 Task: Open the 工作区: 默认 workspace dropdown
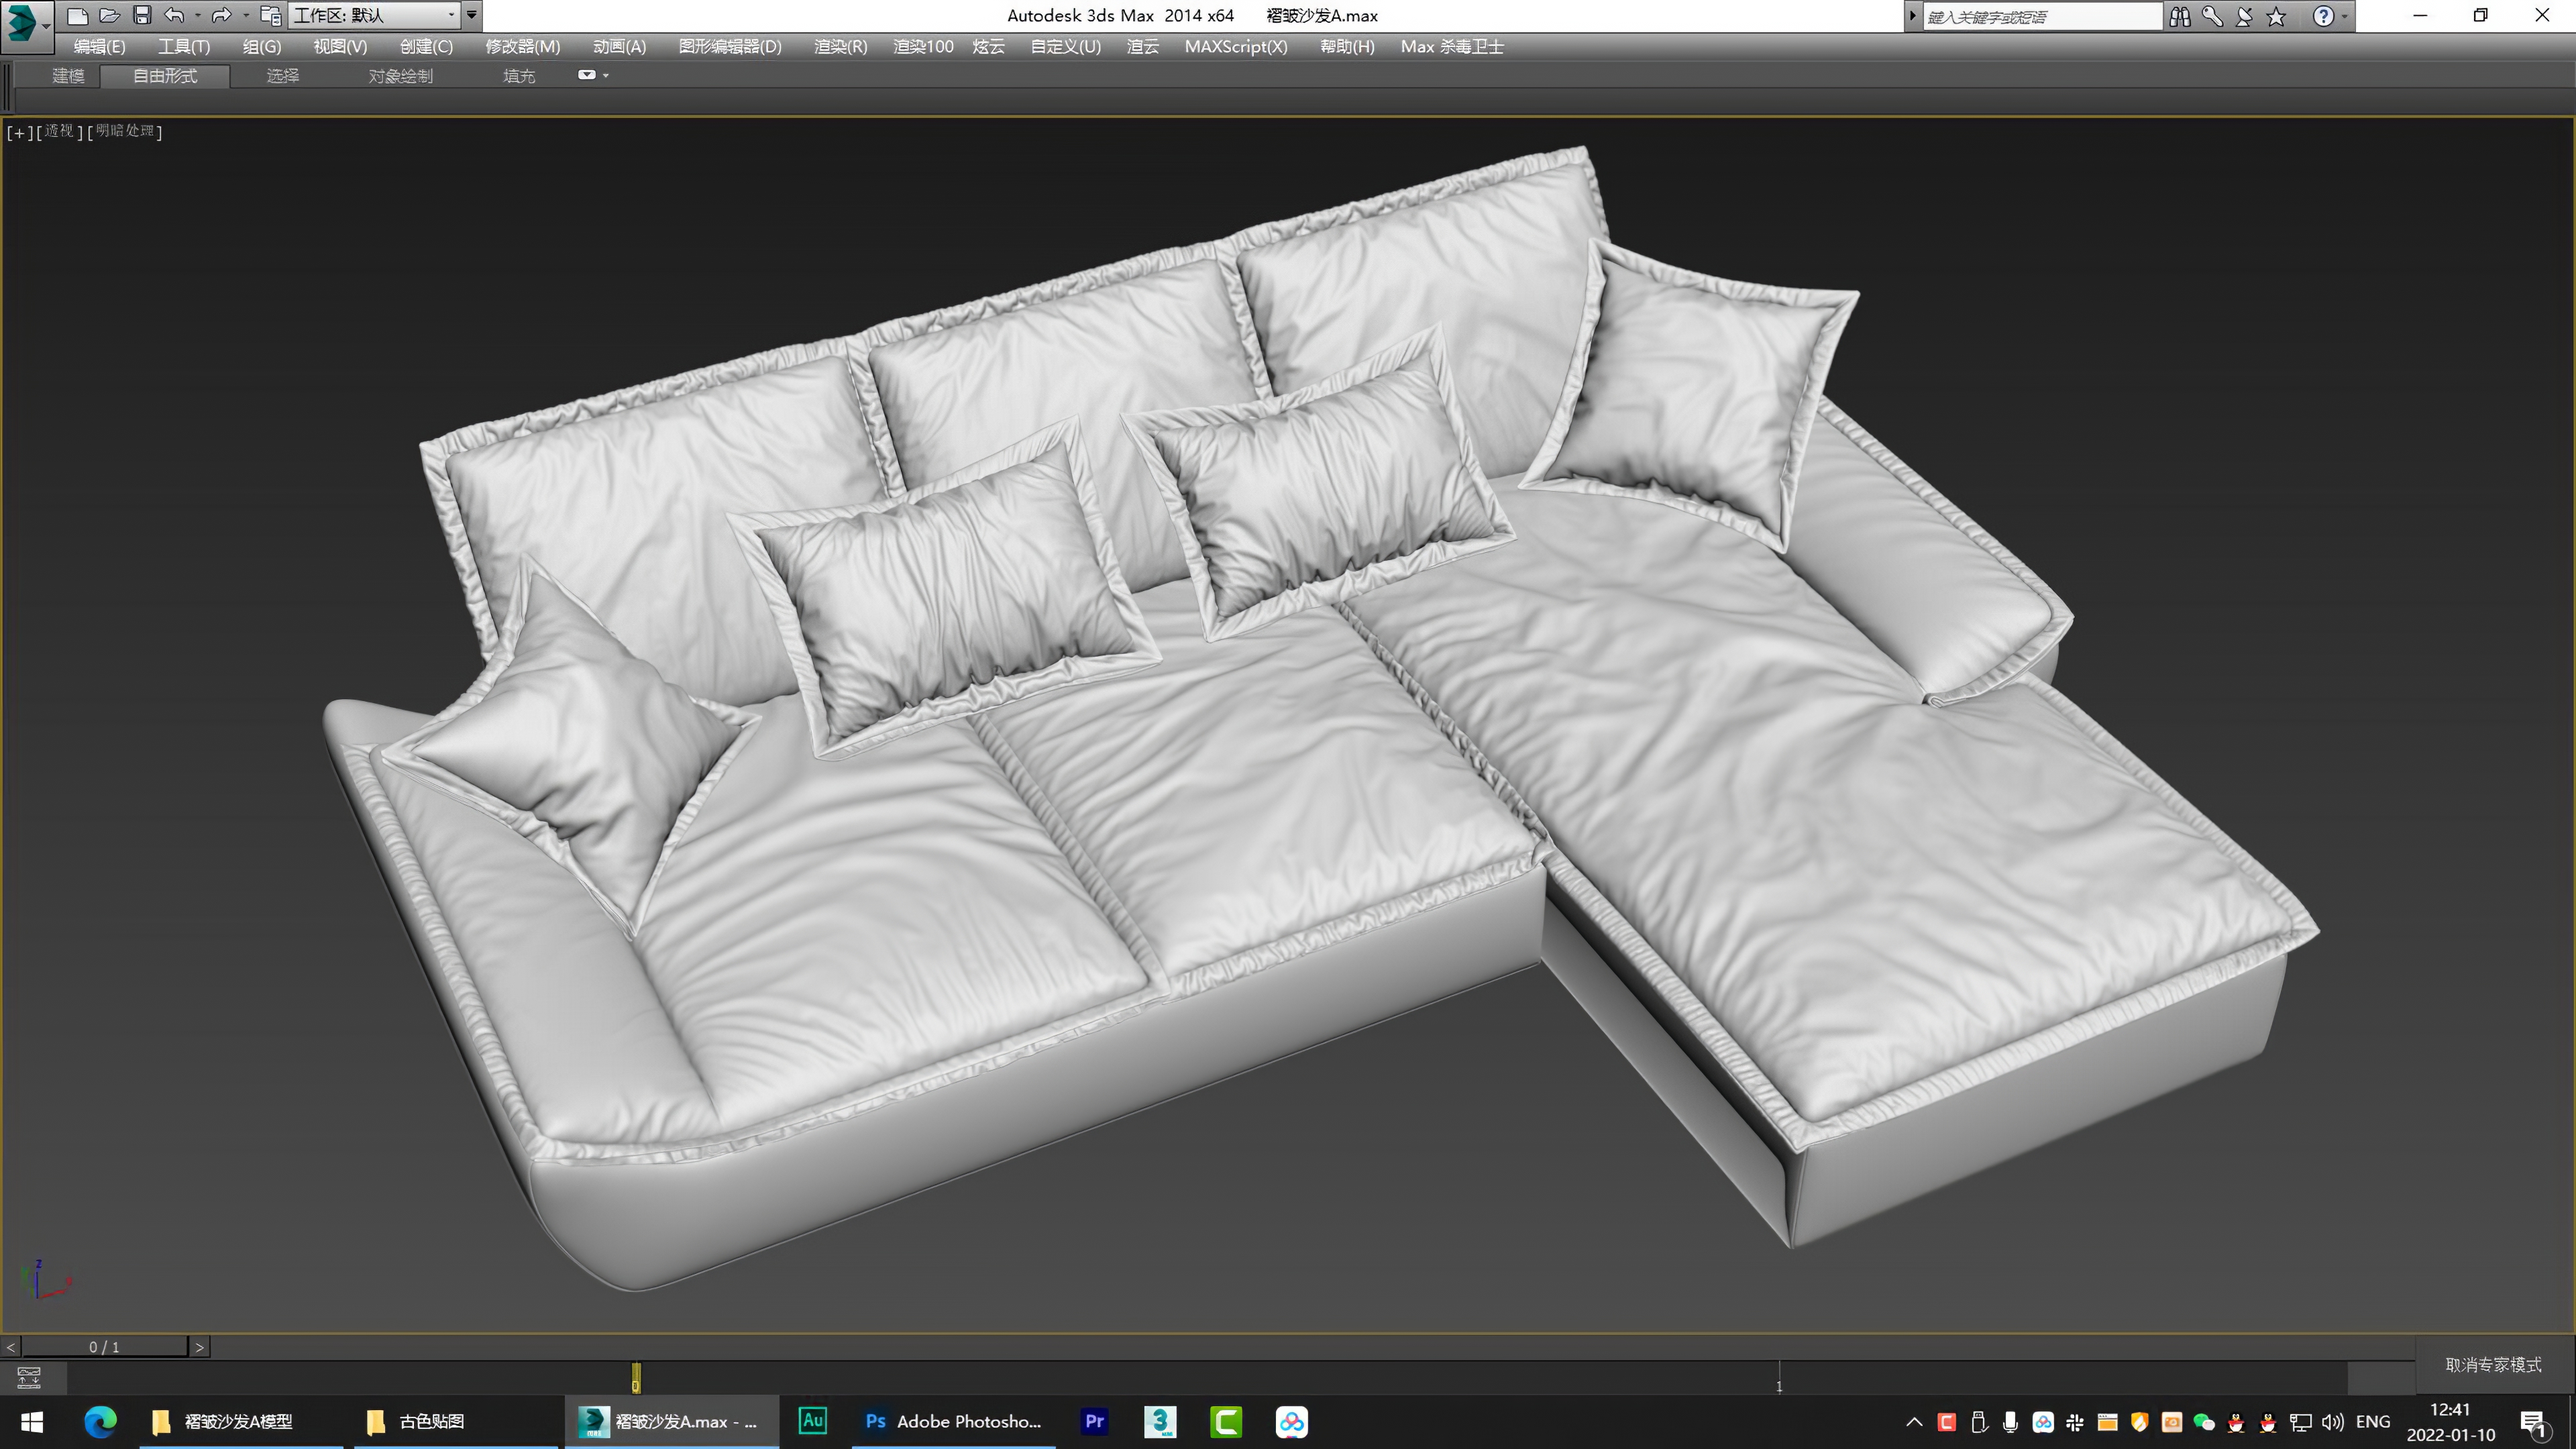pyautogui.click(x=375, y=15)
